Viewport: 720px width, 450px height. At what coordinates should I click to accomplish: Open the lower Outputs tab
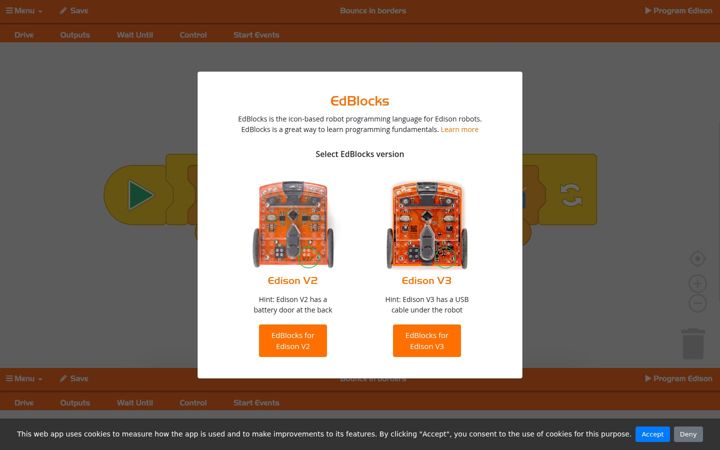75,403
